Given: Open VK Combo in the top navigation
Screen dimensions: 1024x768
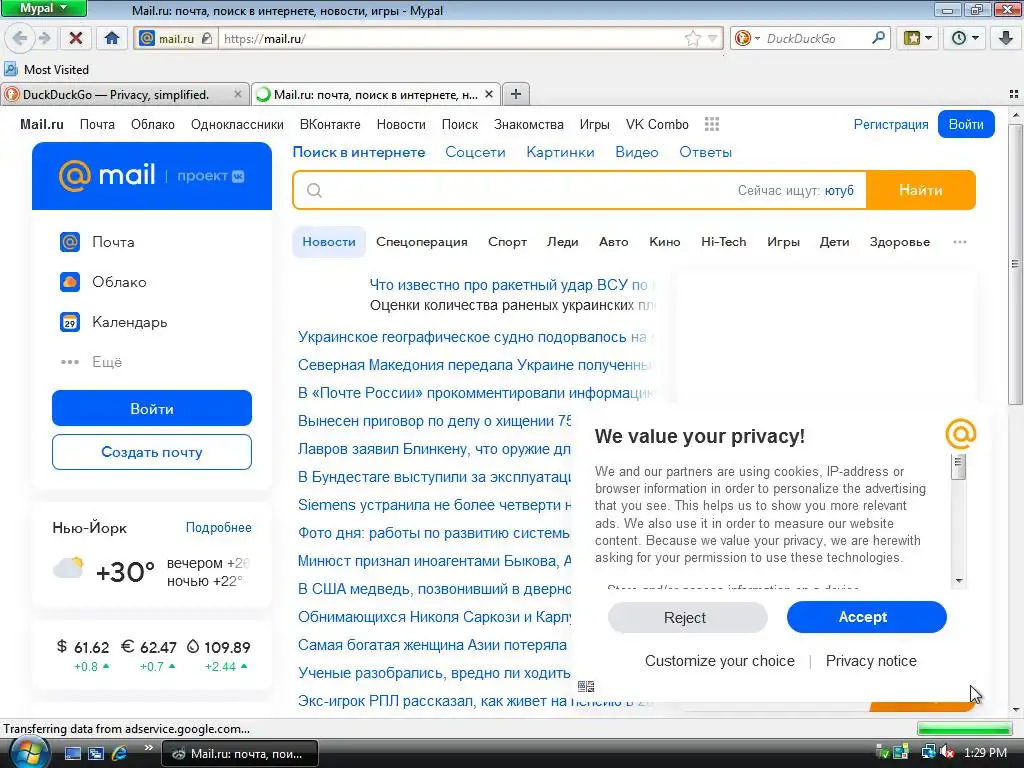Looking at the screenshot, I should (x=657, y=124).
